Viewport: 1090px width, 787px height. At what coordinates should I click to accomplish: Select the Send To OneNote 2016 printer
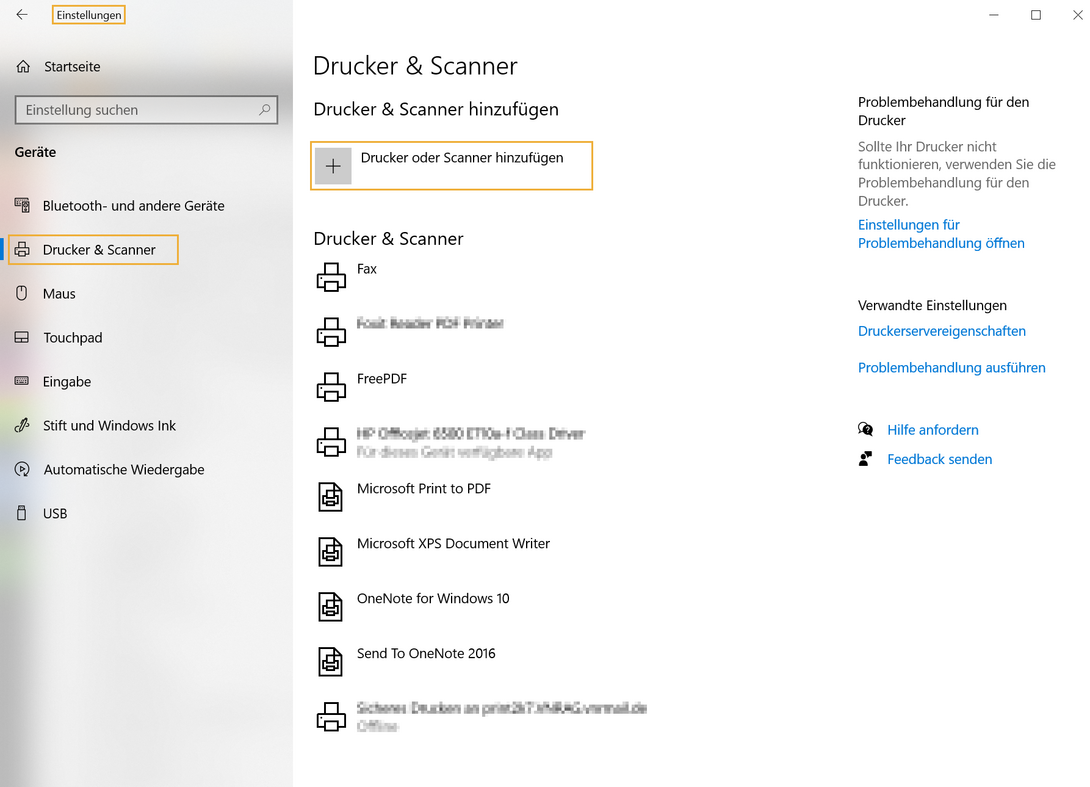point(426,653)
